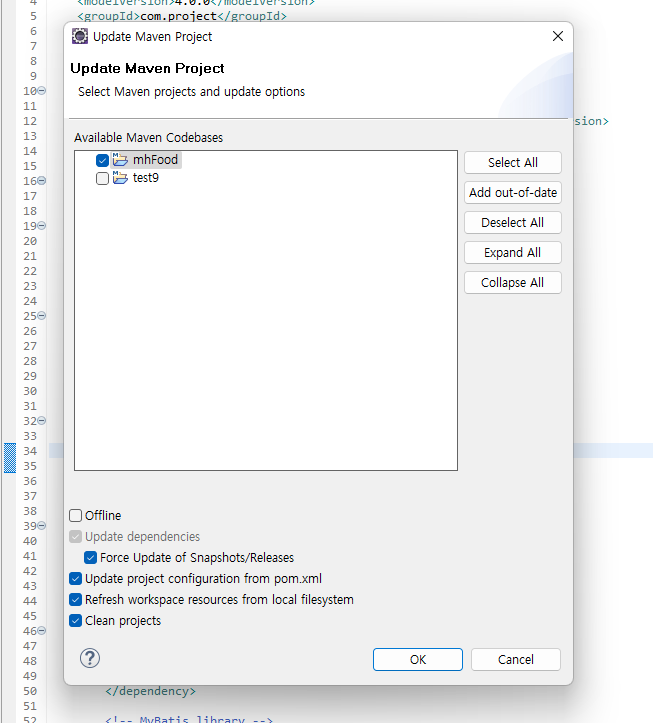Click line number 34 in the editor gutter
The height and width of the screenshot is (723, 653).
[30, 451]
